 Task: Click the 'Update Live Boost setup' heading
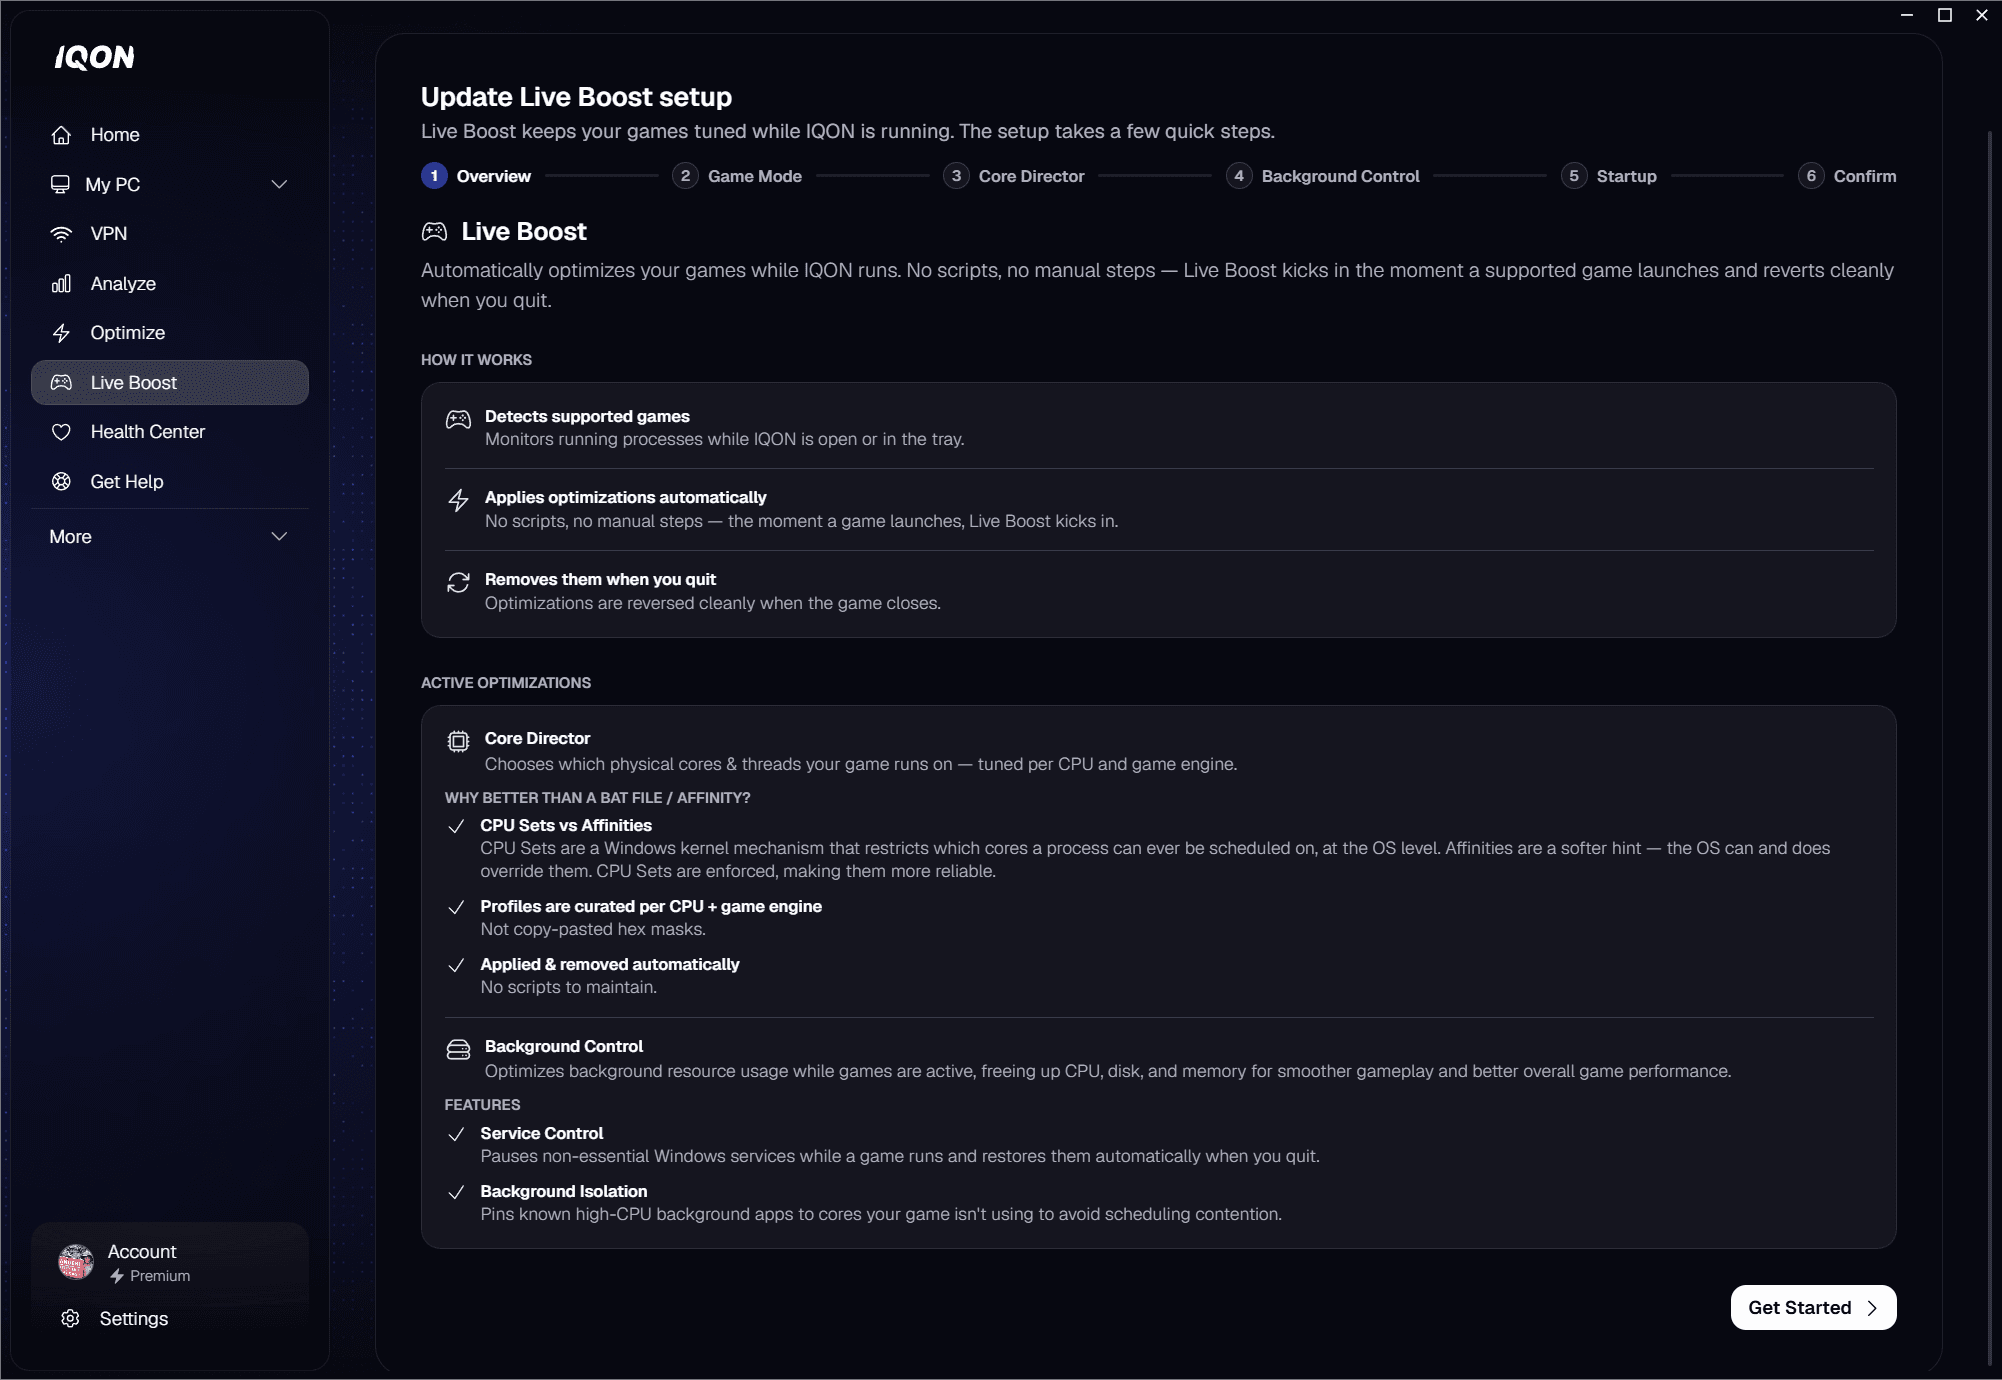pos(576,97)
